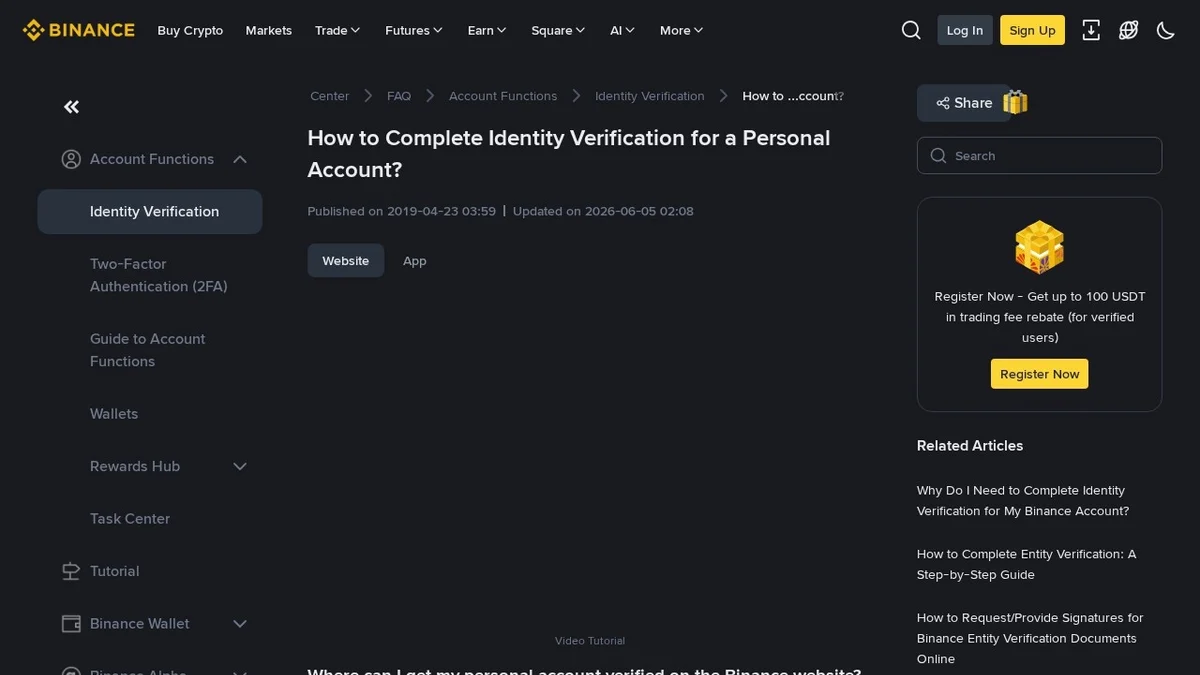
Task: Open 'How to Request/Provide Signatures' article
Action: [1030, 638]
